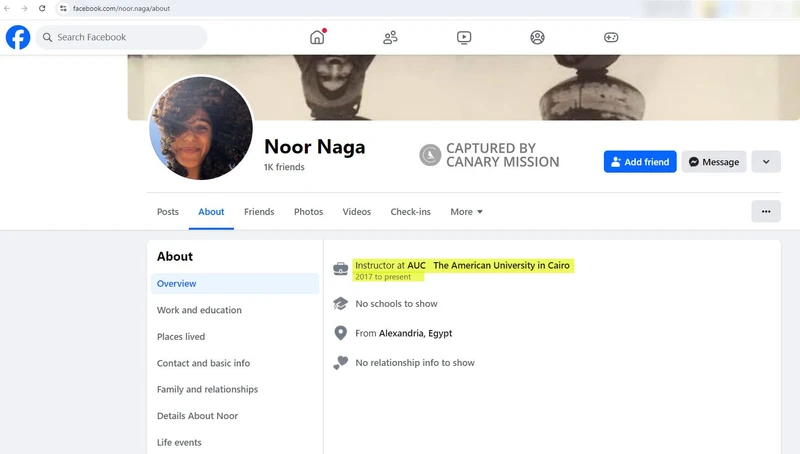Open Life events section
Viewport: 800px width, 454px height.
point(179,442)
